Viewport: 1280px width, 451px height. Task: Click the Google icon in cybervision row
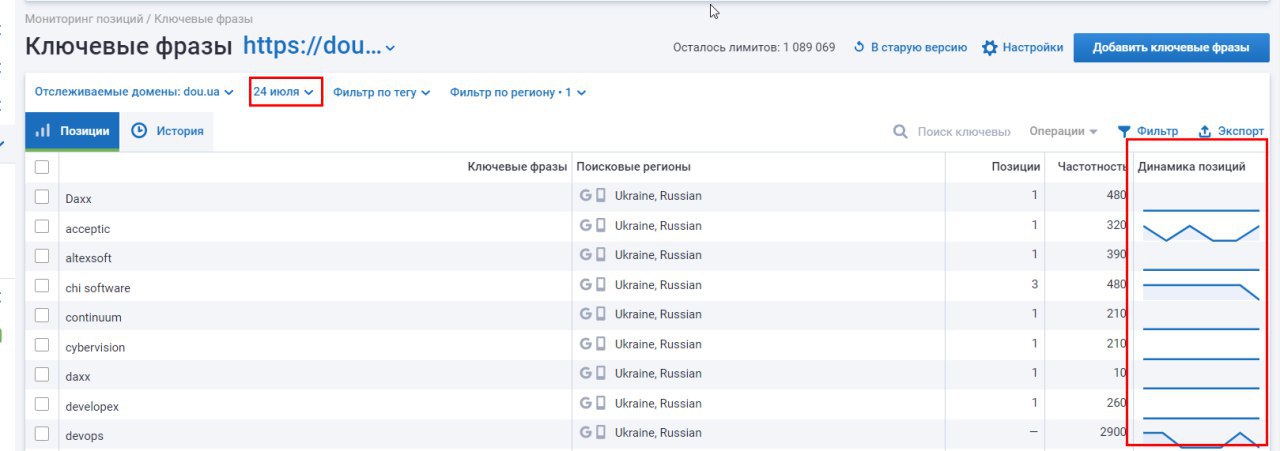[x=586, y=344]
